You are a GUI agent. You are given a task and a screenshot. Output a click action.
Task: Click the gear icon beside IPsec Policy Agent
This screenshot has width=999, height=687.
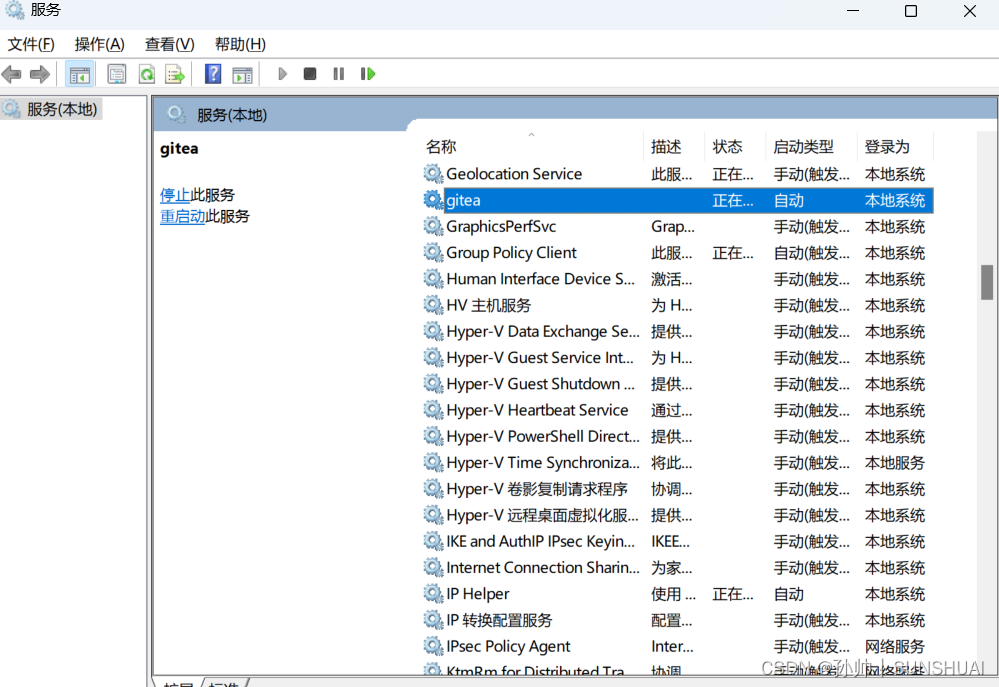coord(433,646)
